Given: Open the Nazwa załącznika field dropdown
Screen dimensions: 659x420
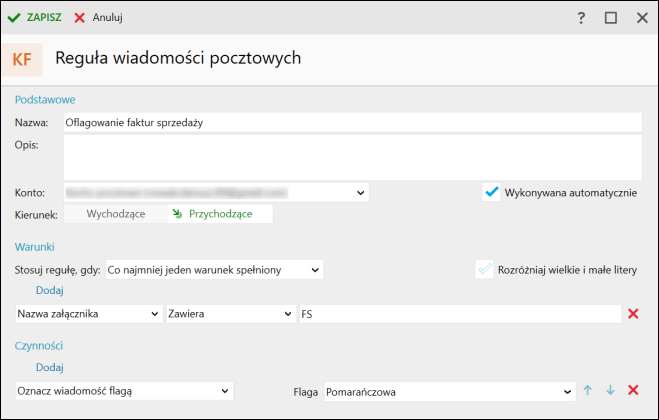Looking at the screenshot, I should (x=154, y=314).
